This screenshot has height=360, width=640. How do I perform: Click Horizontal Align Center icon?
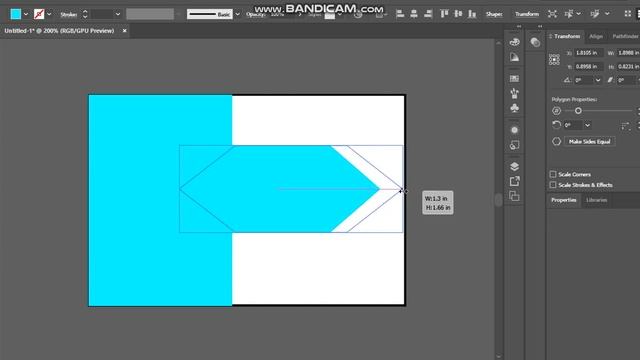tap(414, 14)
